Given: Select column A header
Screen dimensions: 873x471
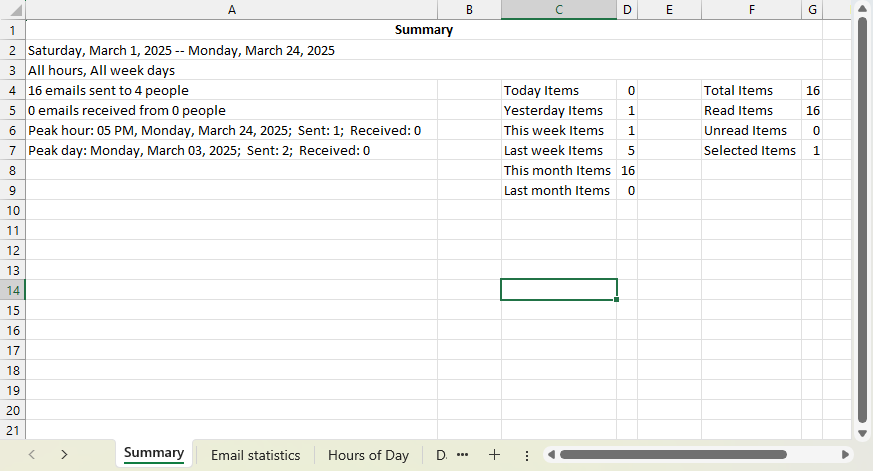Looking at the screenshot, I should tap(232, 10).
